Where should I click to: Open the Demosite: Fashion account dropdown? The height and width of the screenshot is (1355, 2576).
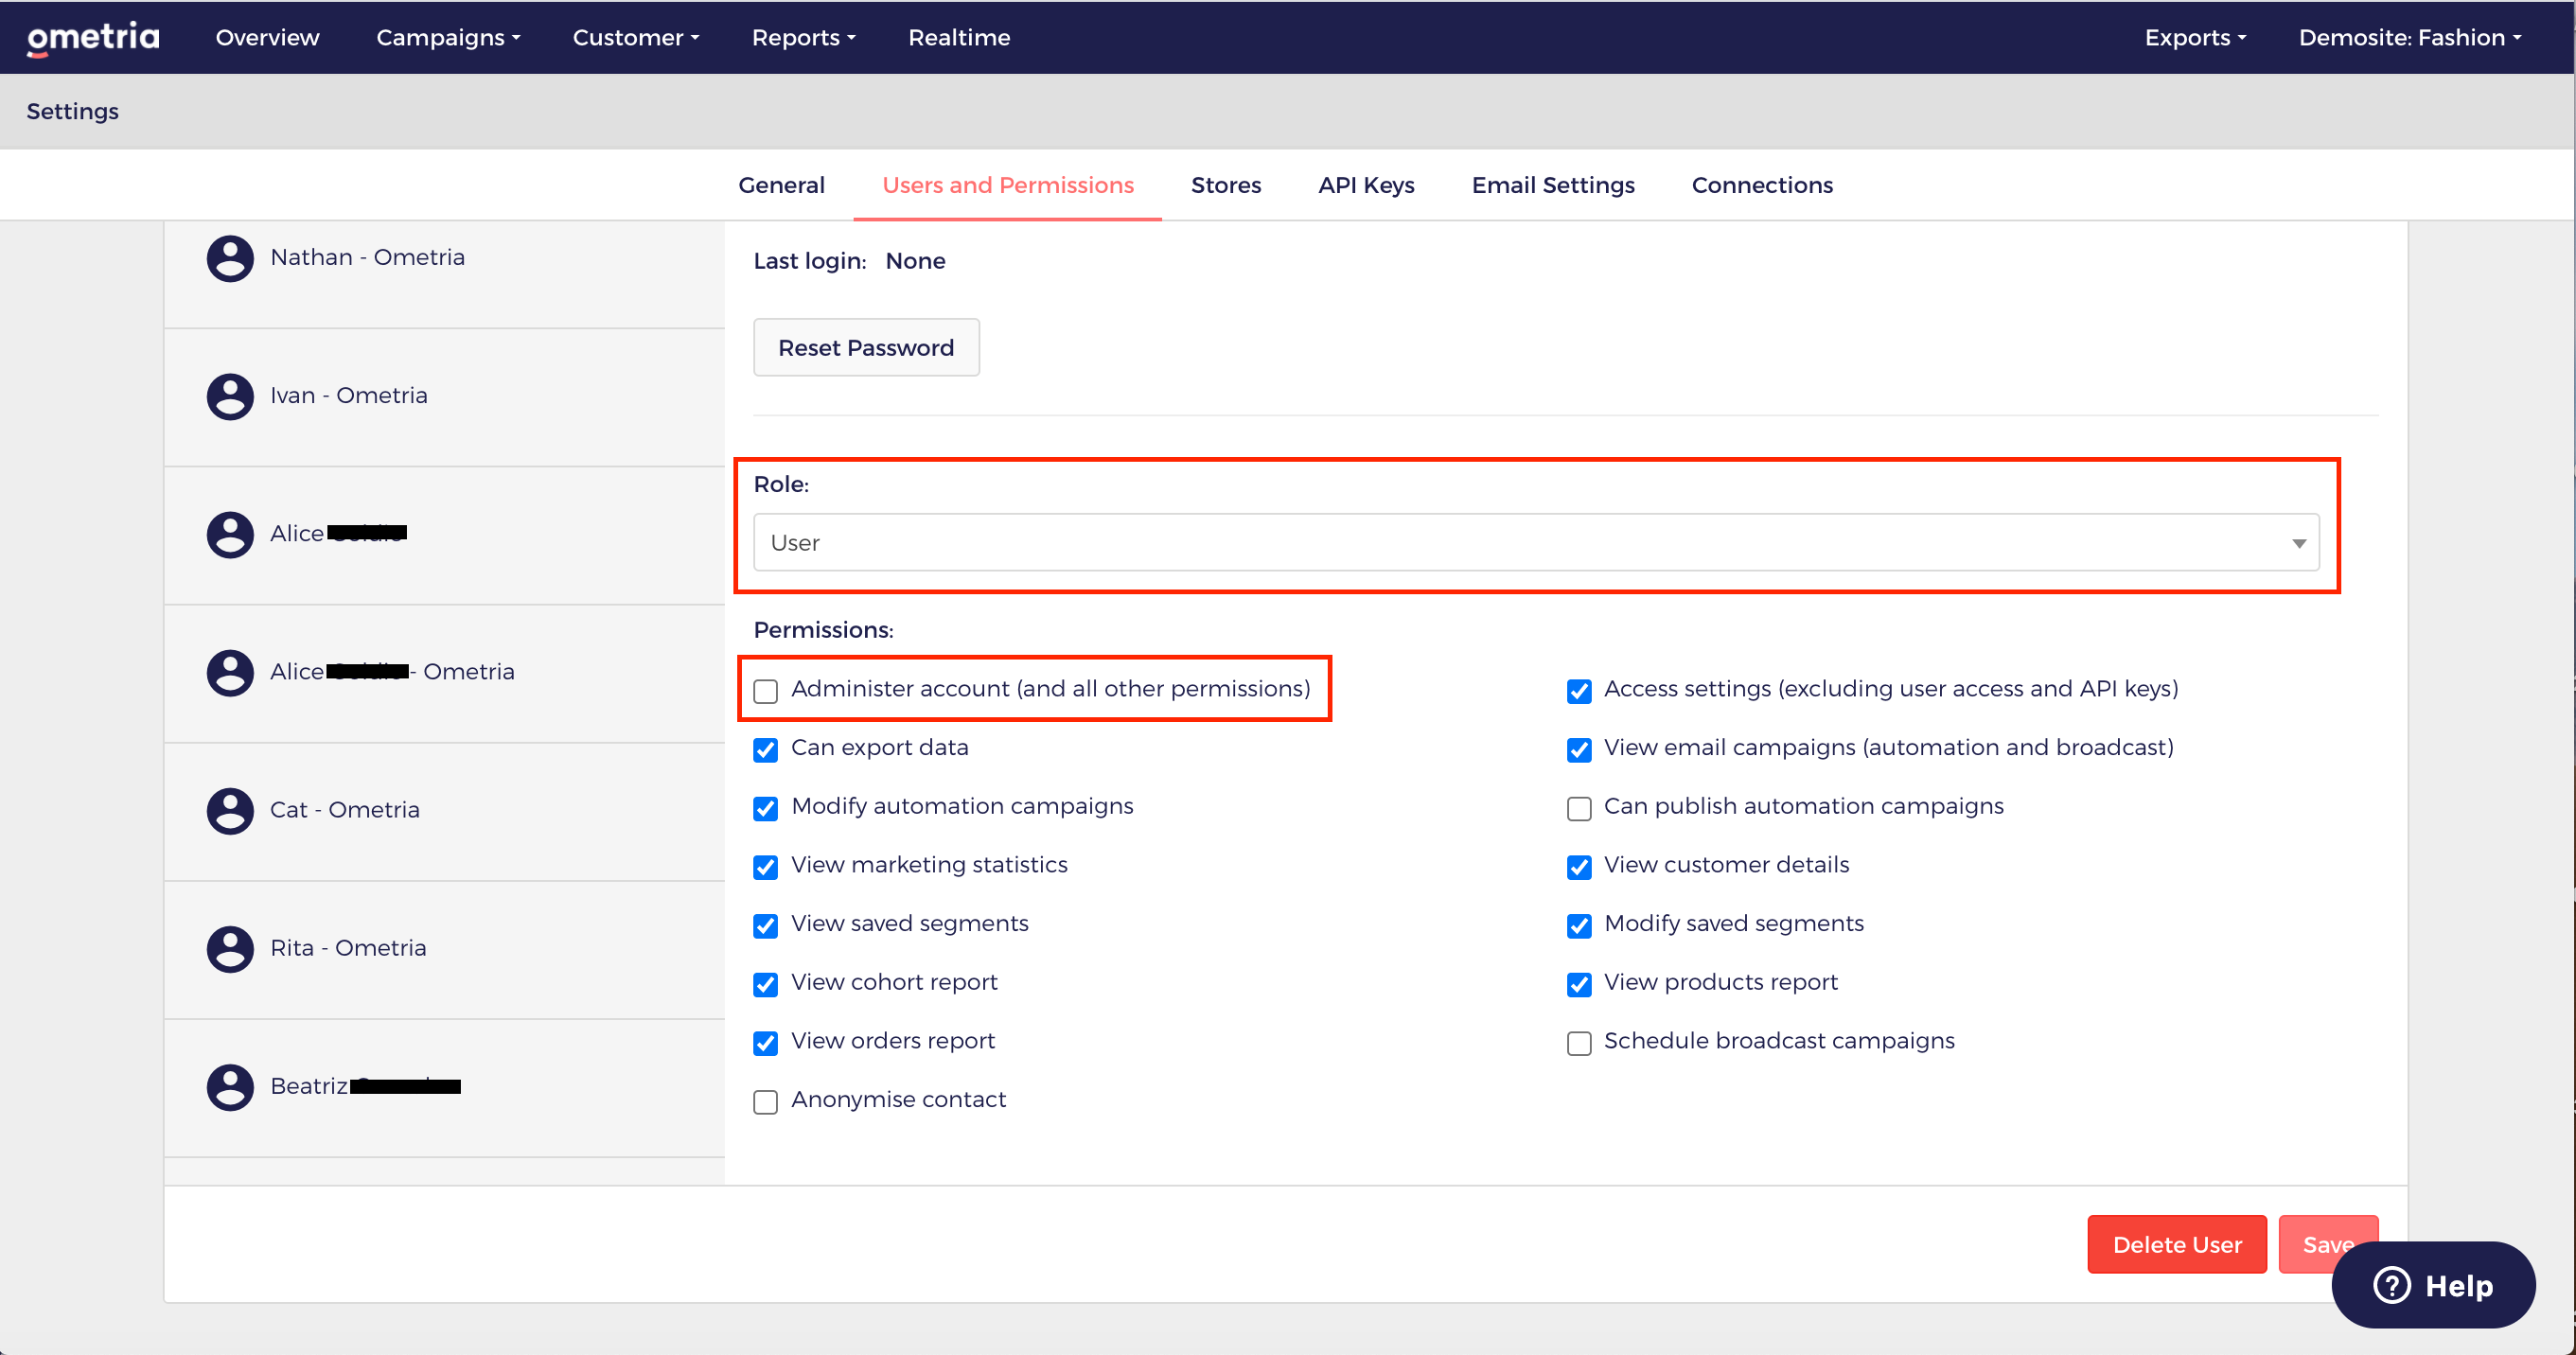pyautogui.click(x=2410, y=37)
